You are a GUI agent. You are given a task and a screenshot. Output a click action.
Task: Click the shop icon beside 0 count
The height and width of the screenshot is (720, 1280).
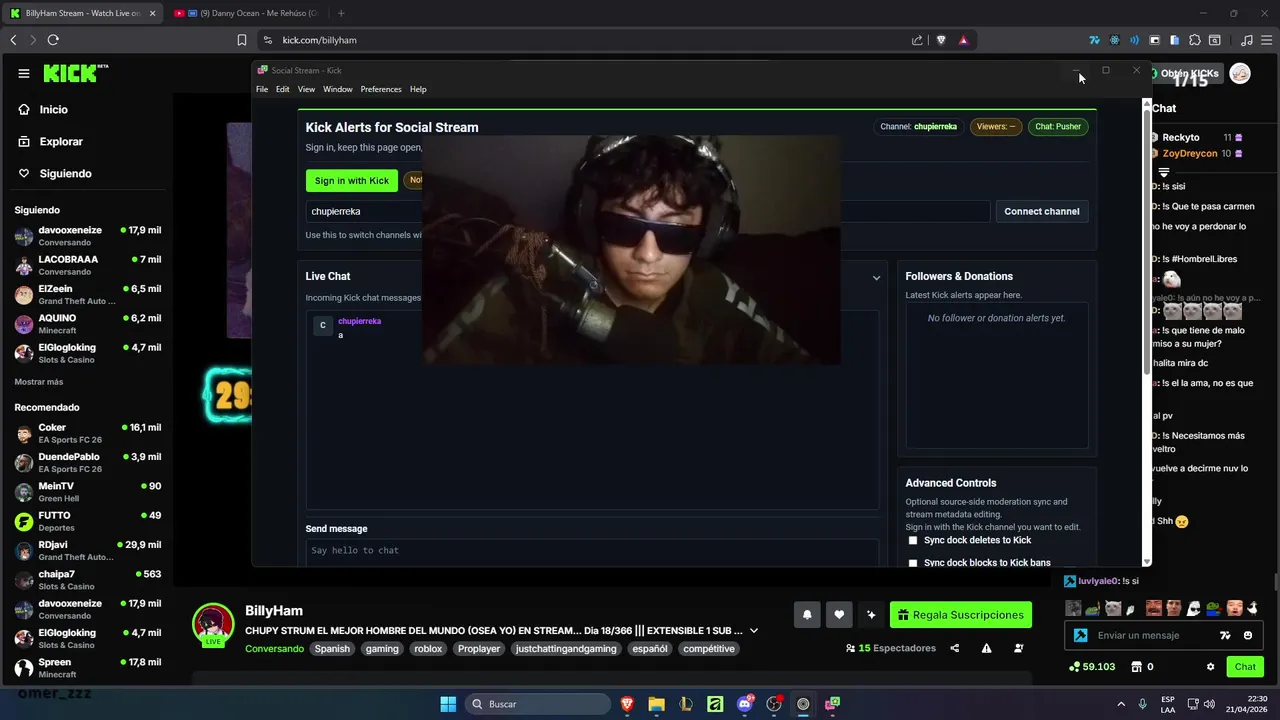click(1136, 667)
